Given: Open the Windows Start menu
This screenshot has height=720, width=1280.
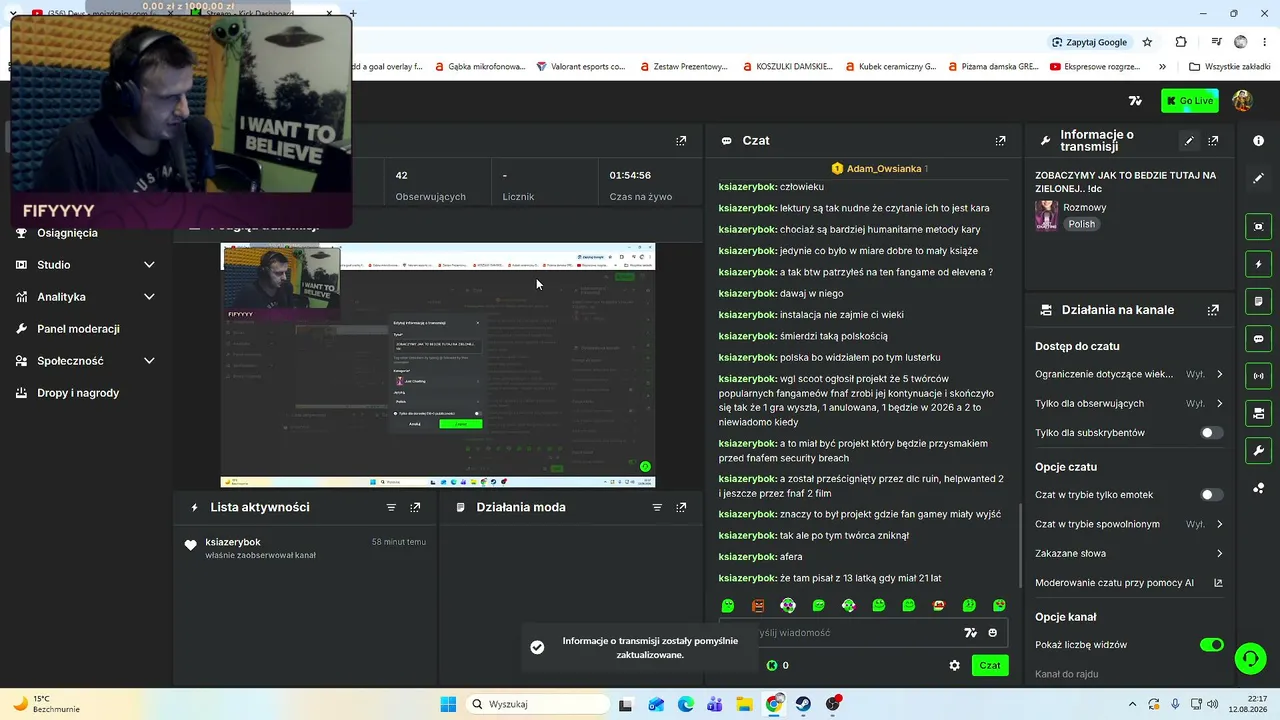Looking at the screenshot, I should (x=448, y=704).
